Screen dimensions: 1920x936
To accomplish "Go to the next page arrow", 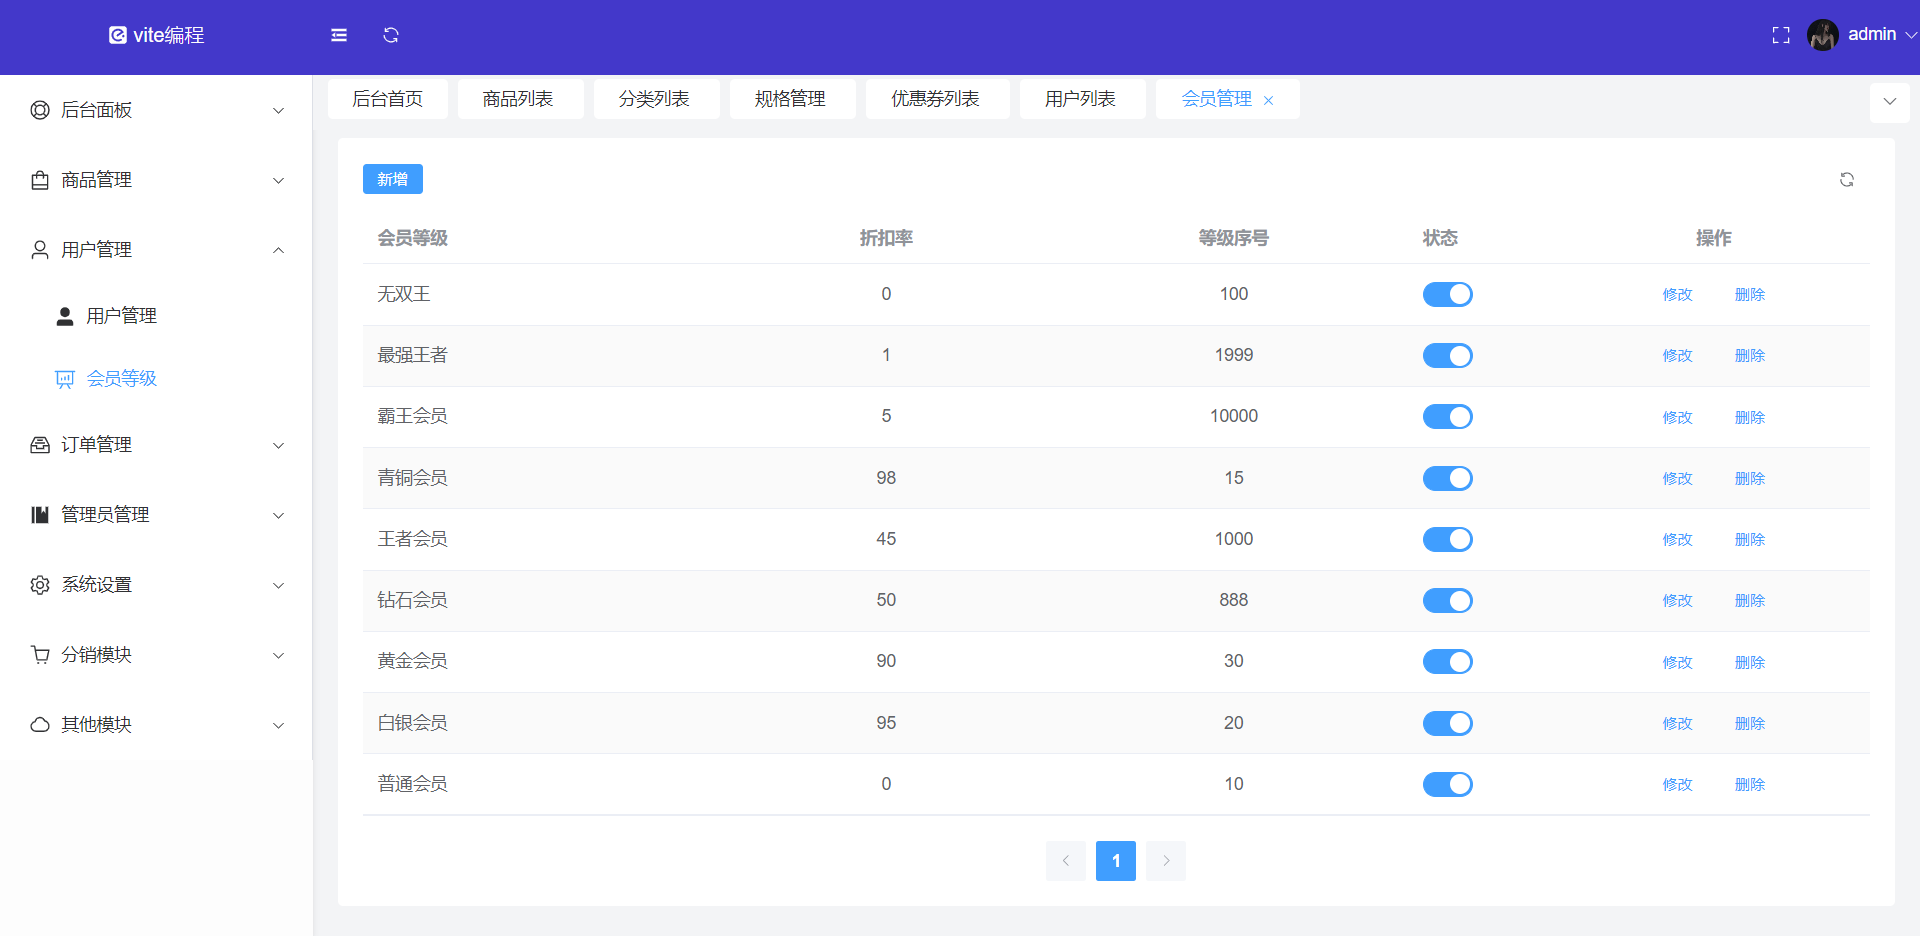I will (1166, 861).
